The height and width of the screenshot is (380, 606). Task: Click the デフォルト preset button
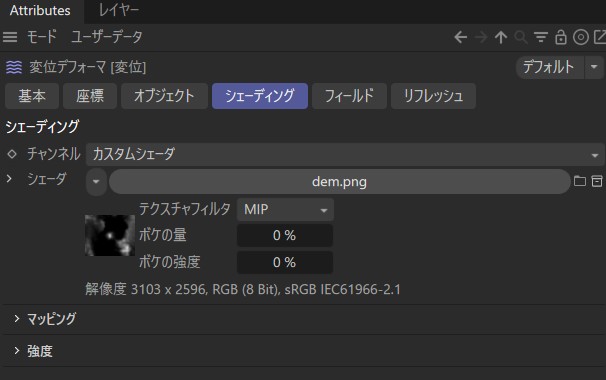point(549,67)
